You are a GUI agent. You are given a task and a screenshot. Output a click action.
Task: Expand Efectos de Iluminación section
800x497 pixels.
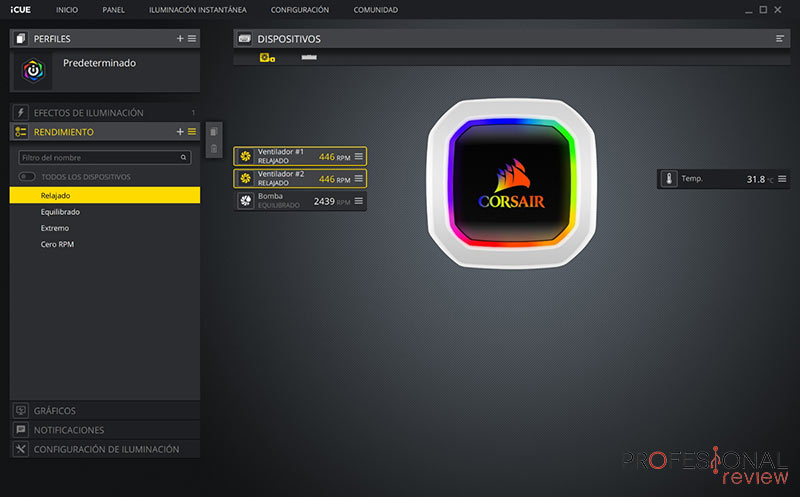[x=105, y=113]
